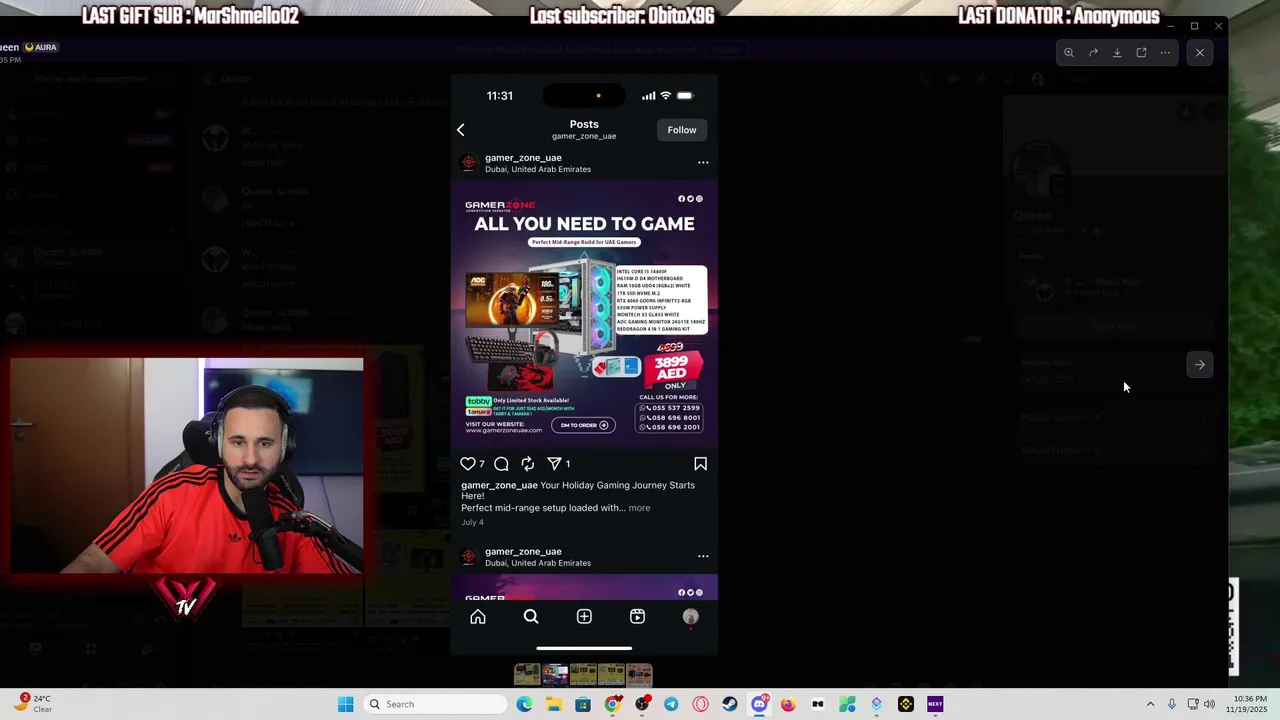Viewport: 1280px width, 720px height.
Task: Switch to Discord in the taskbar
Action: point(759,704)
